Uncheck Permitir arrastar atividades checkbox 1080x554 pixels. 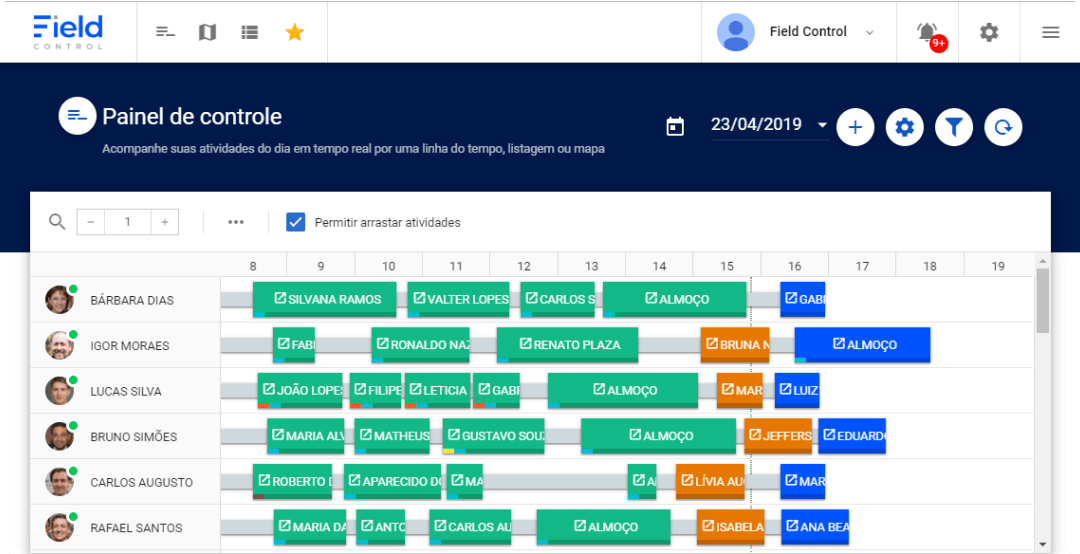295,222
